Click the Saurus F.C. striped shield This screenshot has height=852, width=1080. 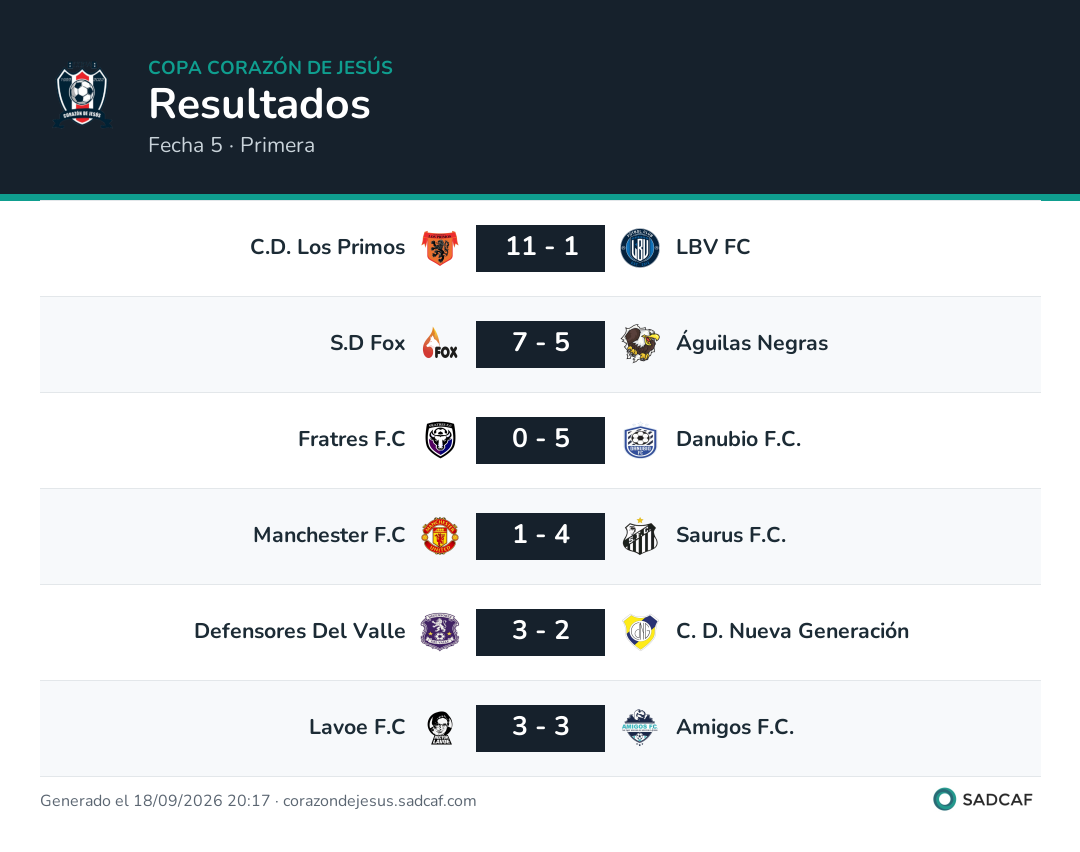click(640, 536)
